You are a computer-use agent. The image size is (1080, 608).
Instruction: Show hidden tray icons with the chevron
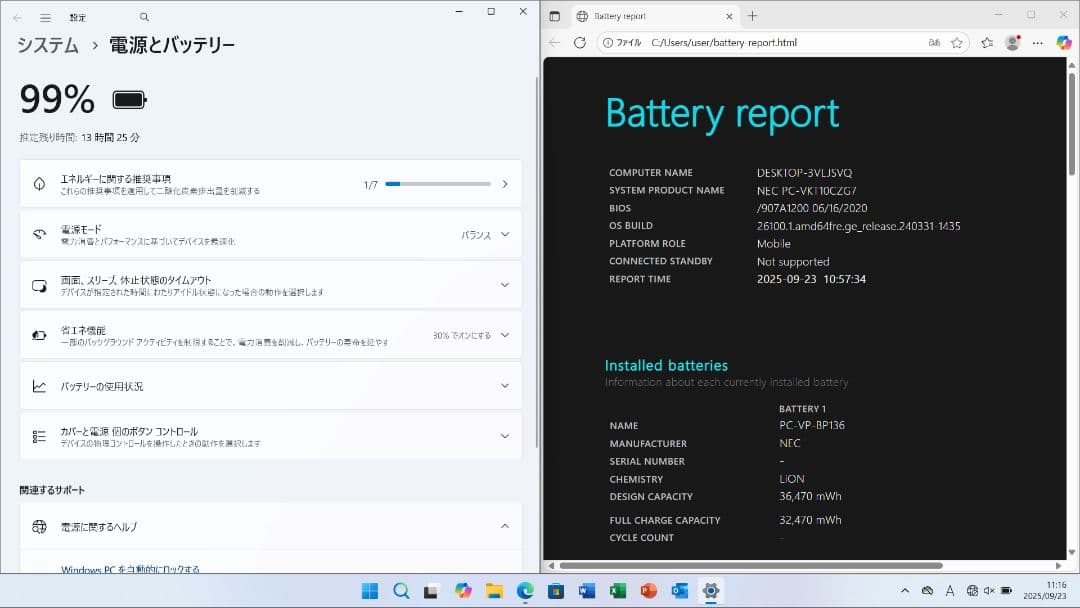point(905,591)
